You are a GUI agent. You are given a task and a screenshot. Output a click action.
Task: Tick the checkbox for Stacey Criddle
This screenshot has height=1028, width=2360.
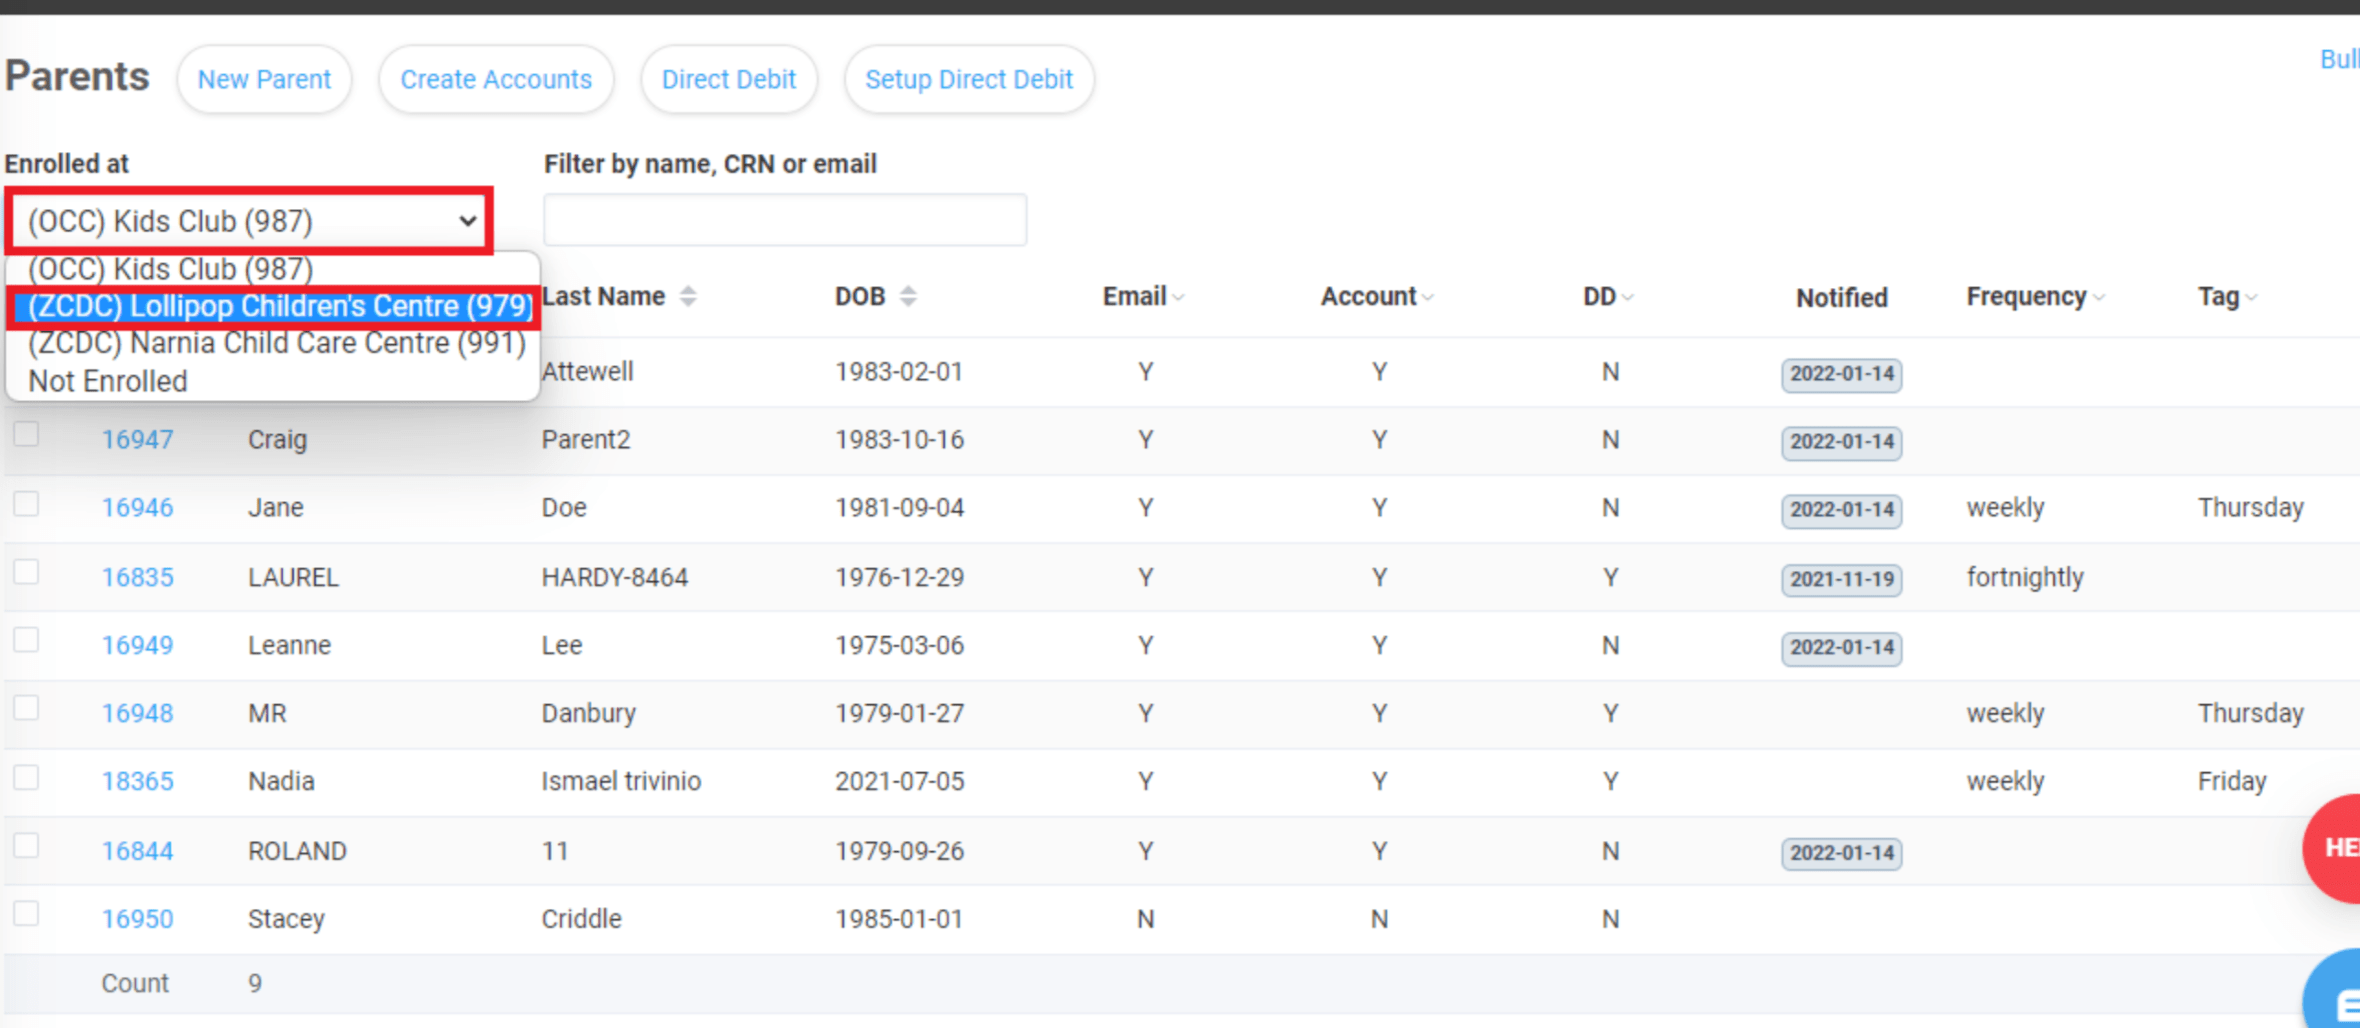coord(27,914)
